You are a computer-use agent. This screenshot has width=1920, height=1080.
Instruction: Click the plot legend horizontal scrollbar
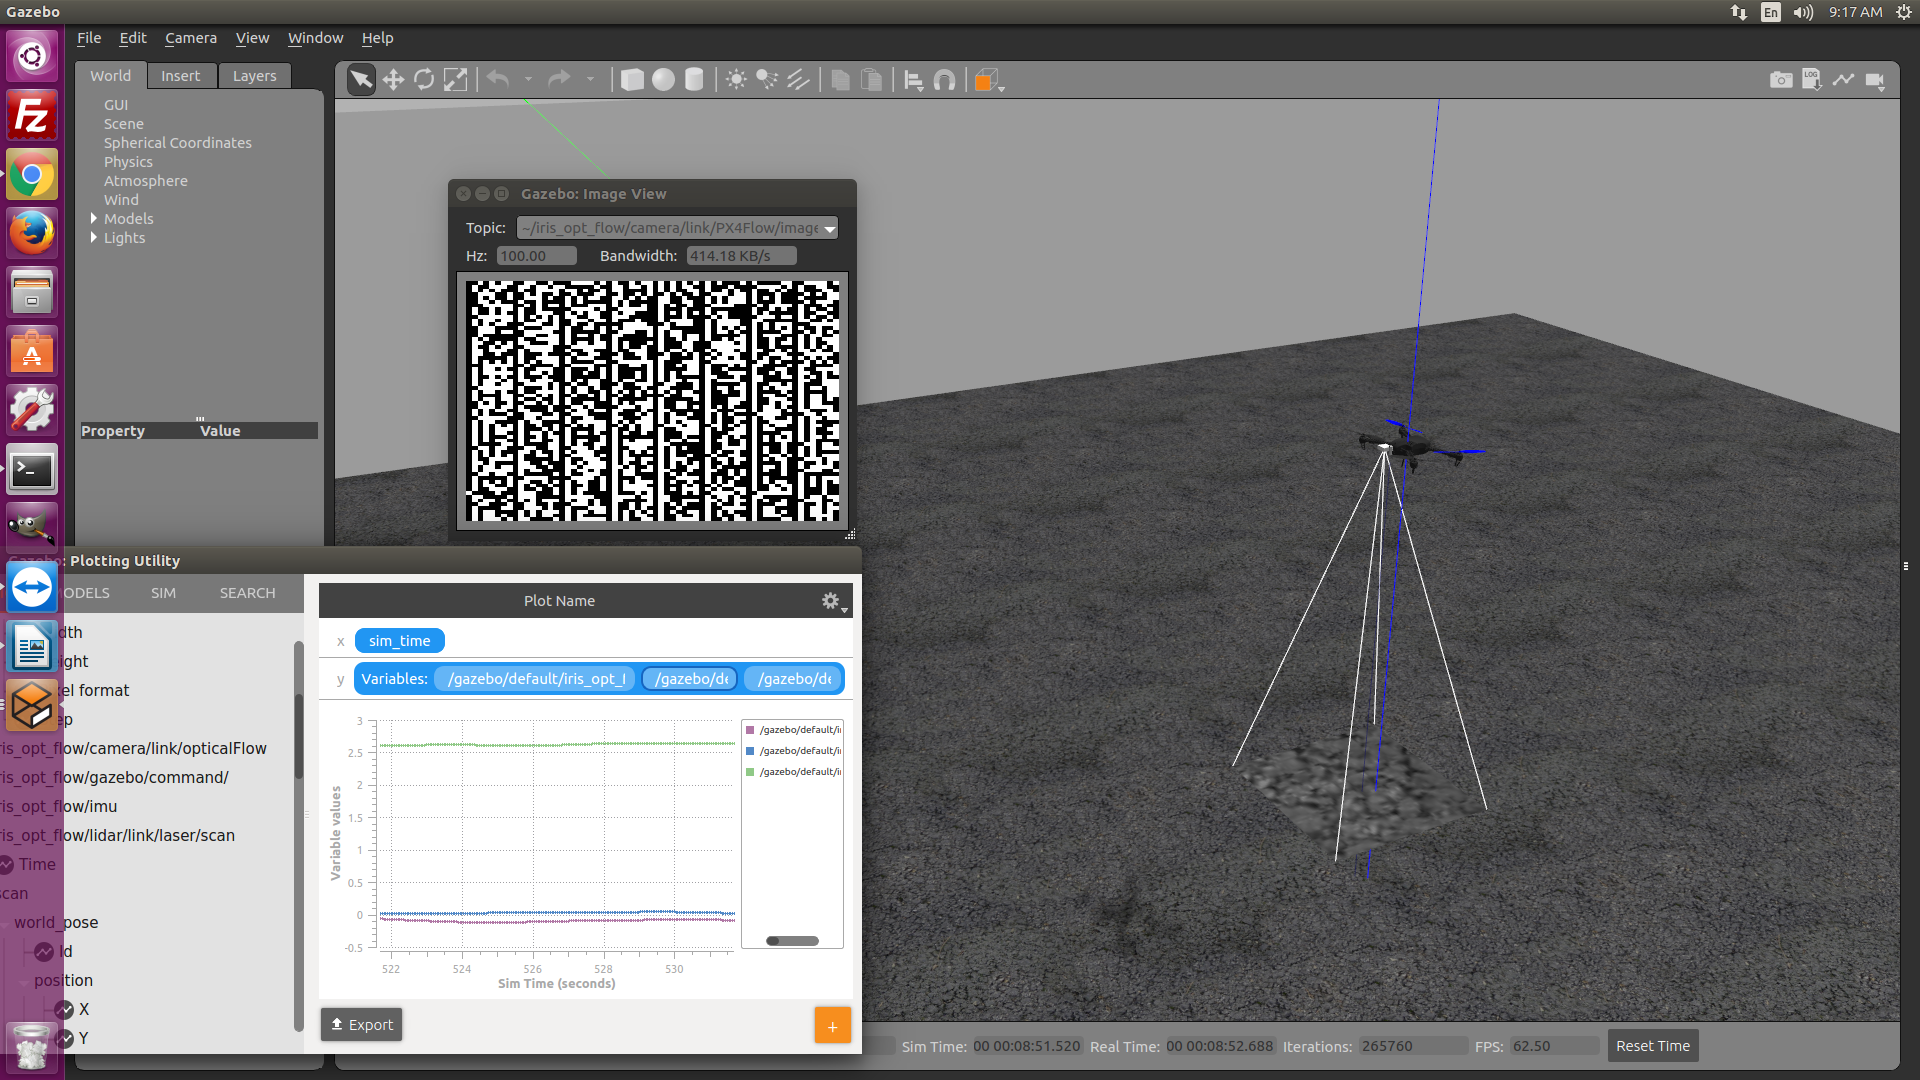[x=792, y=941]
